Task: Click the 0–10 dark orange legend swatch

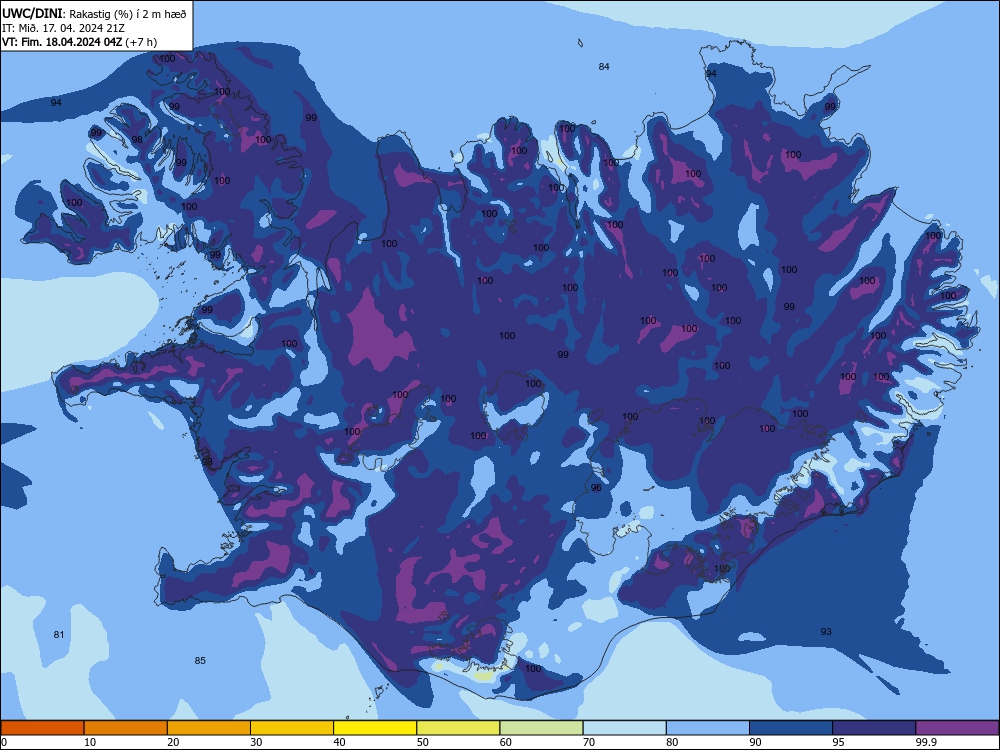Action: click(42, 728)
